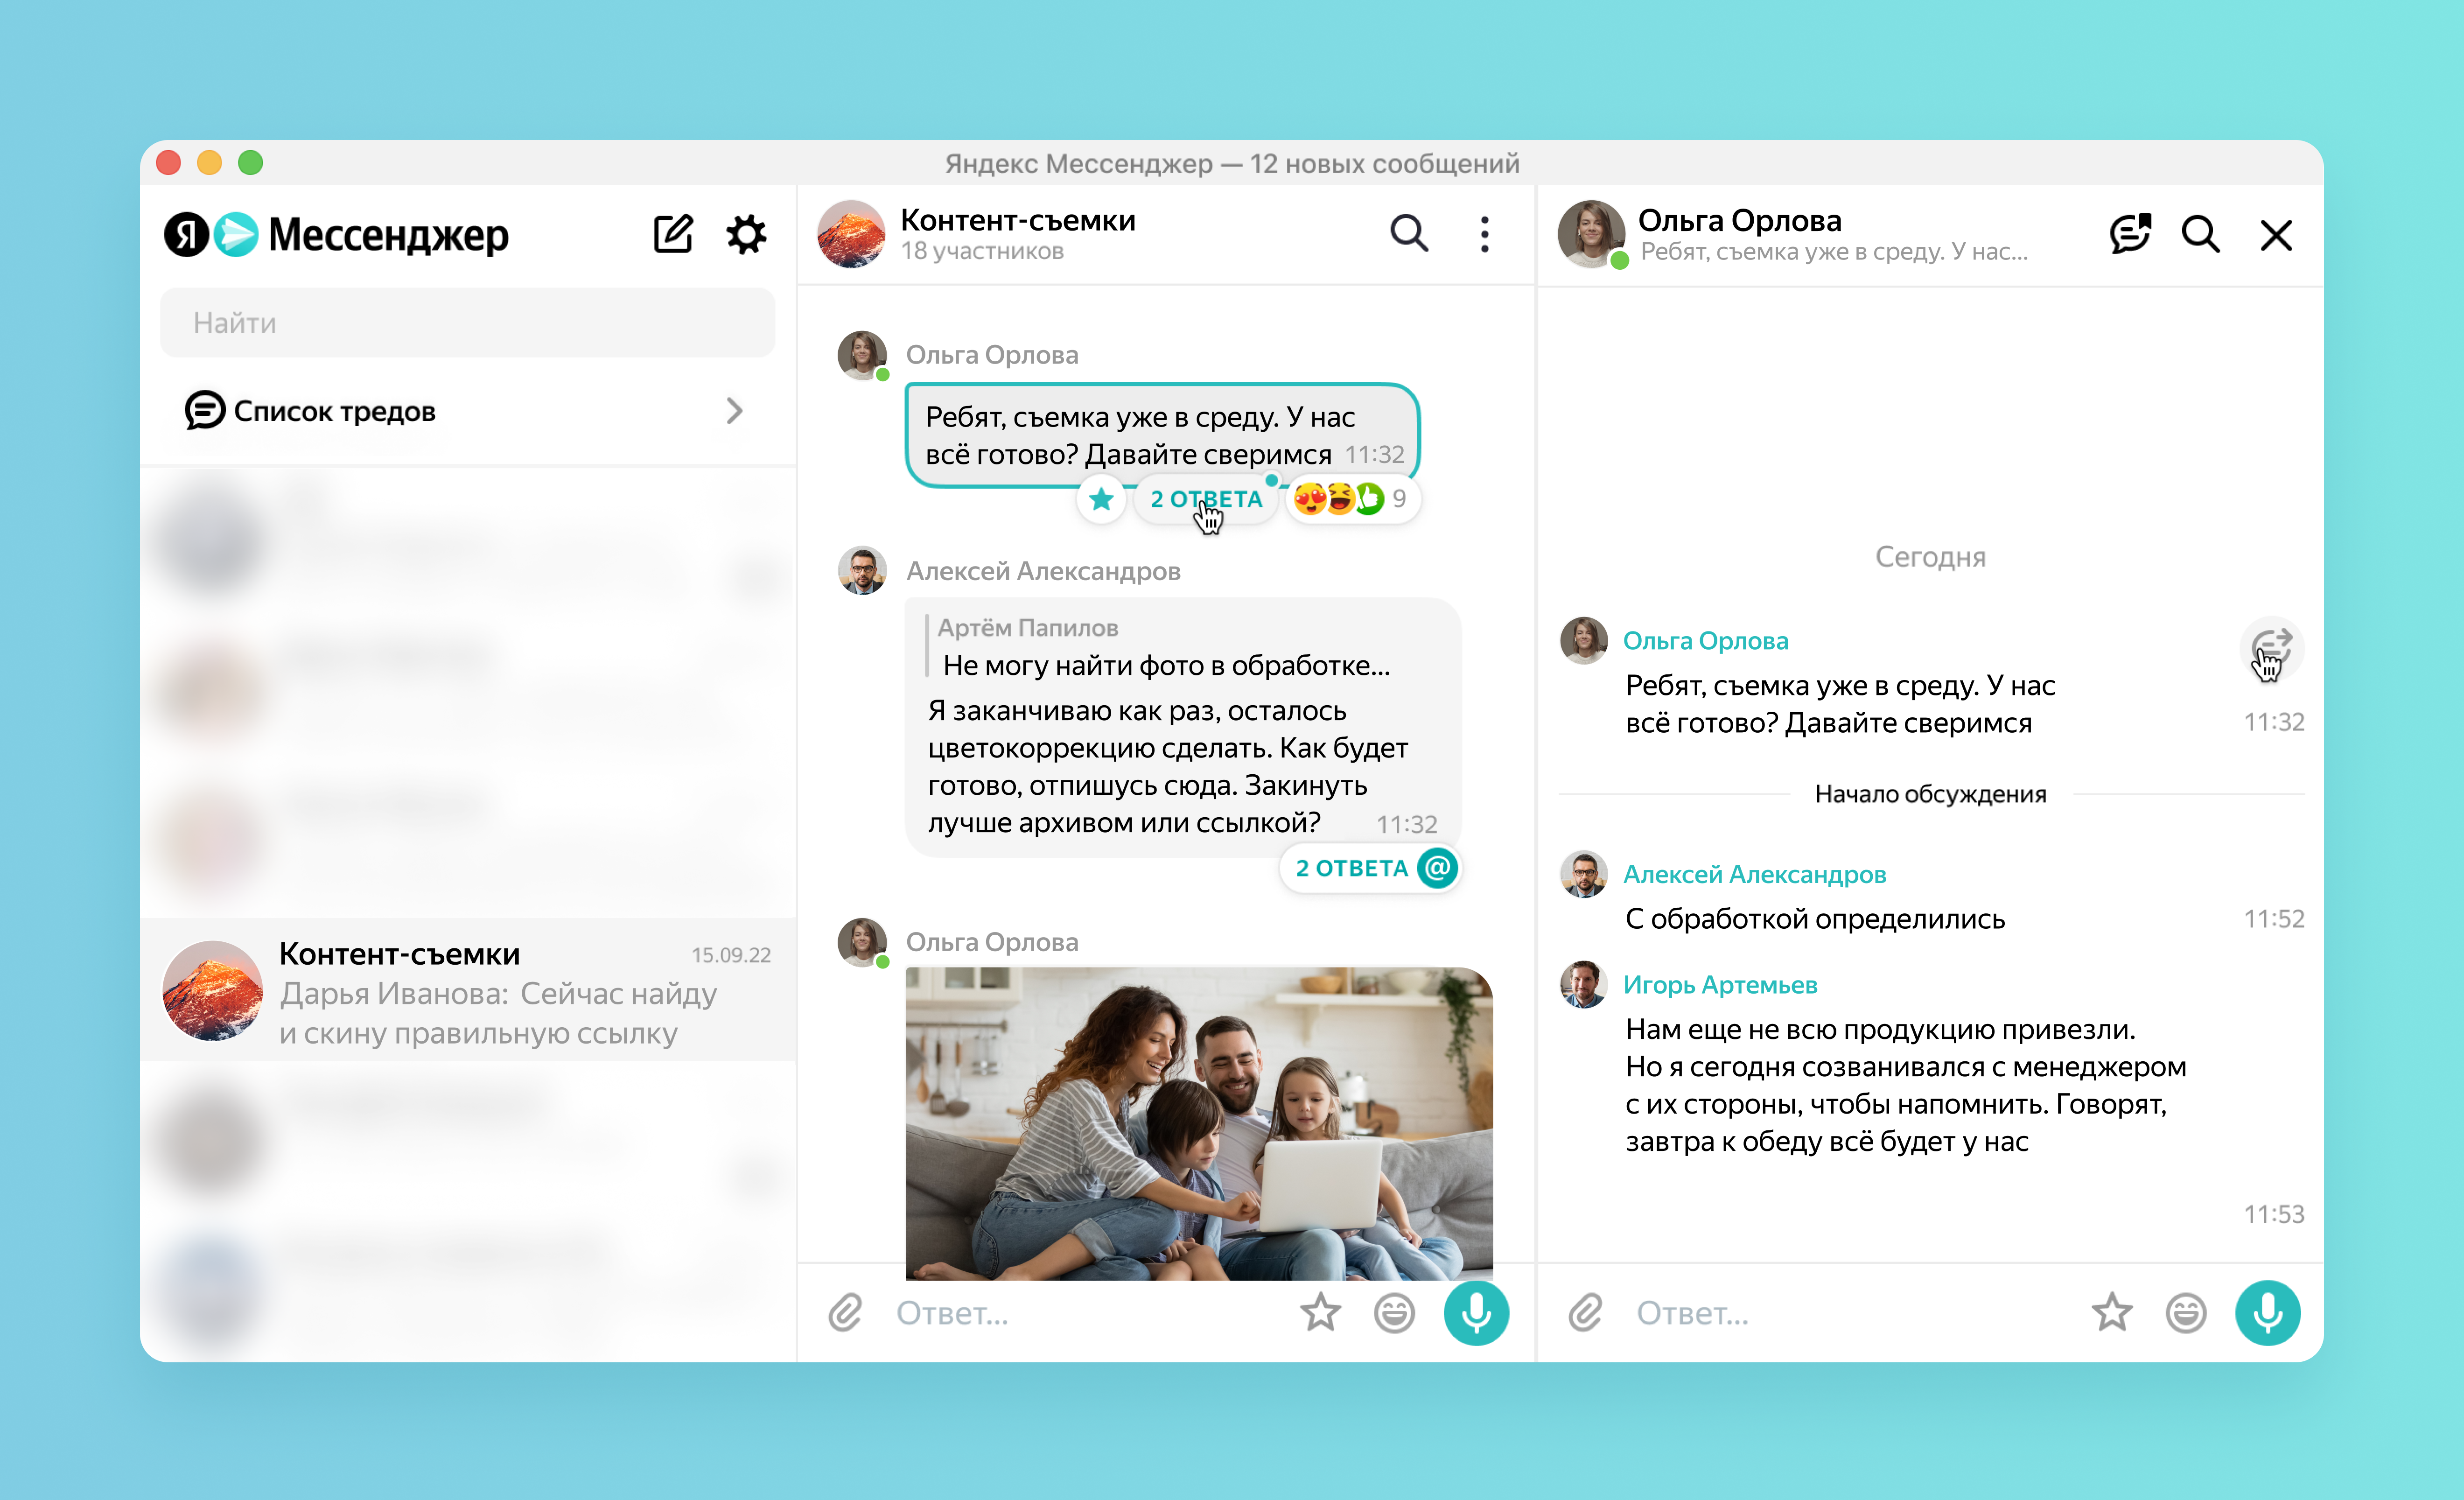
Task: Click Алексей Александров avatar in main chat
Action: click(x=862, y=571)
